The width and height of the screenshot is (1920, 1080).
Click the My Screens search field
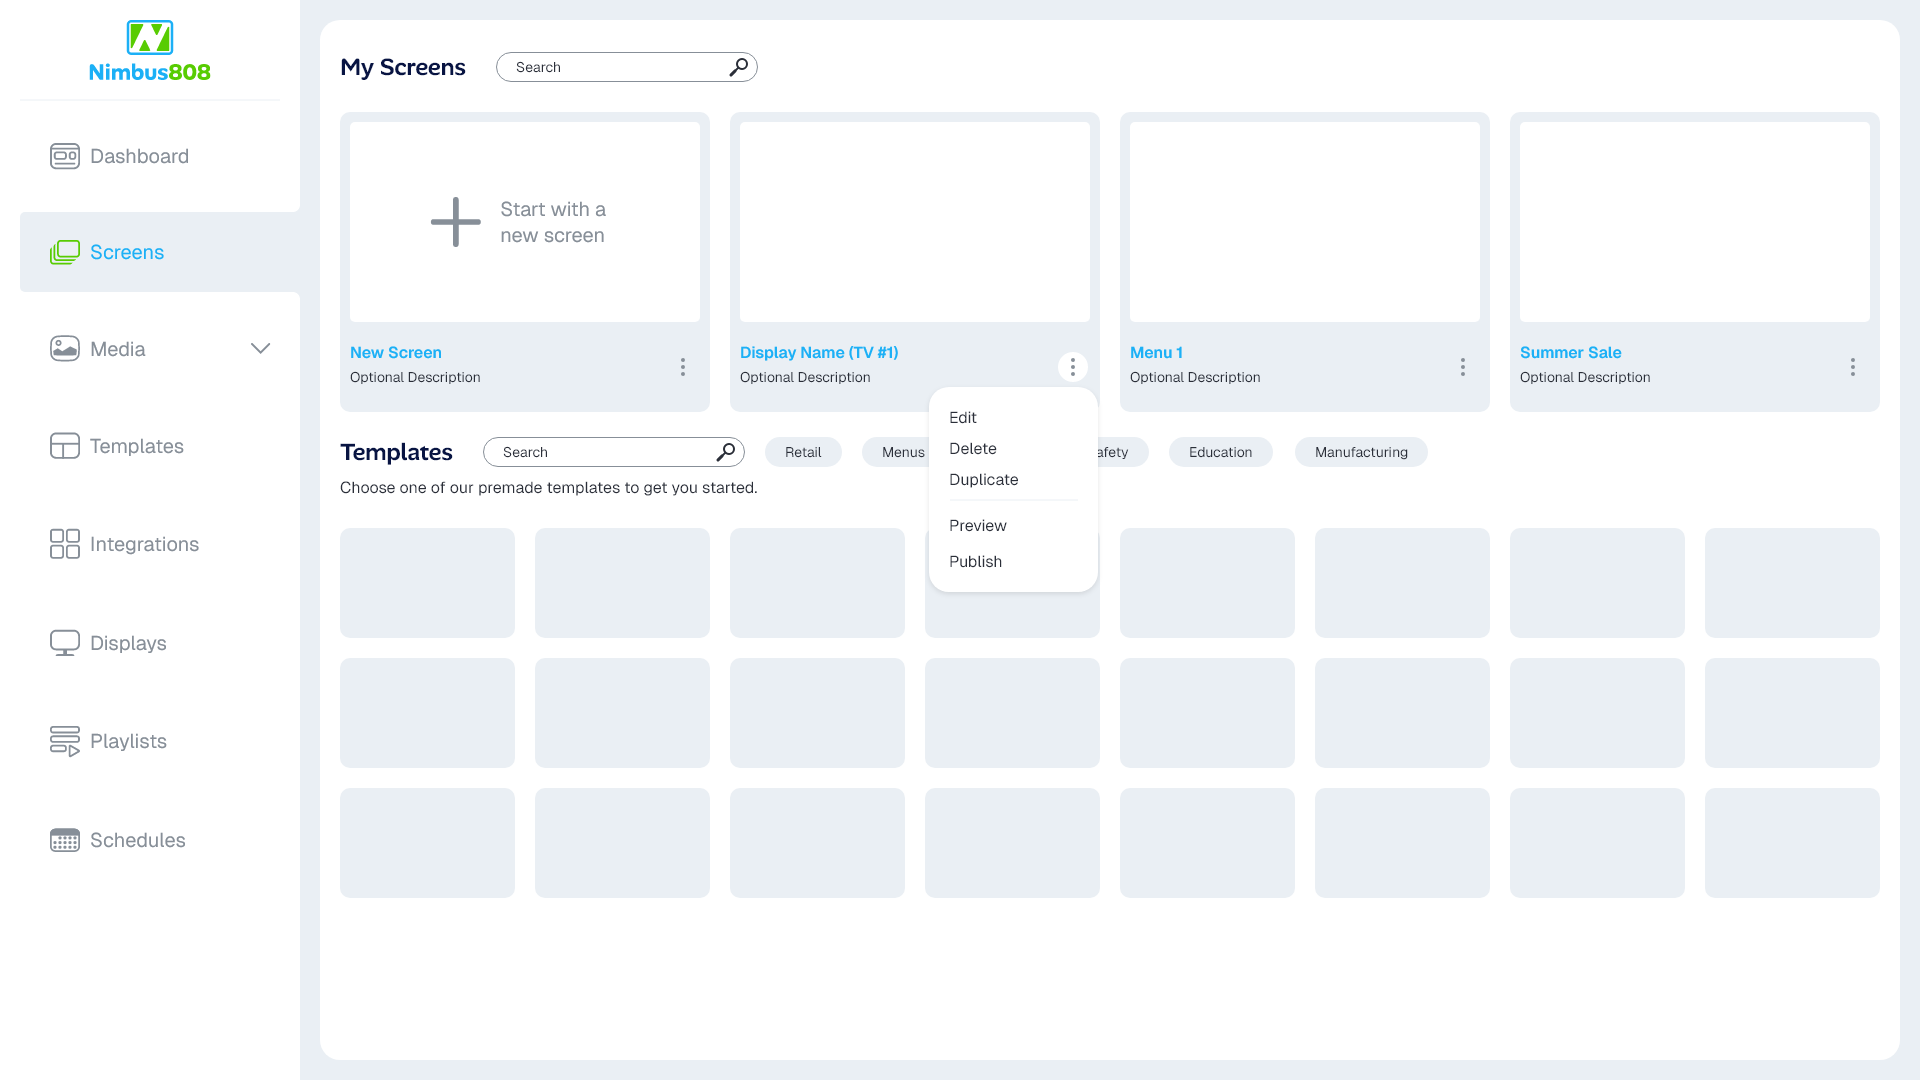pos(615,67)
